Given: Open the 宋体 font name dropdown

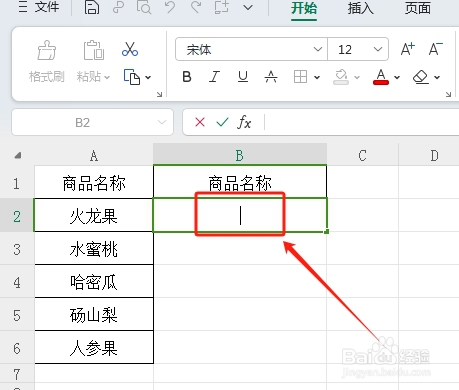Looking at the screenshot, I should pyautogui.click(x=318, y=49).
